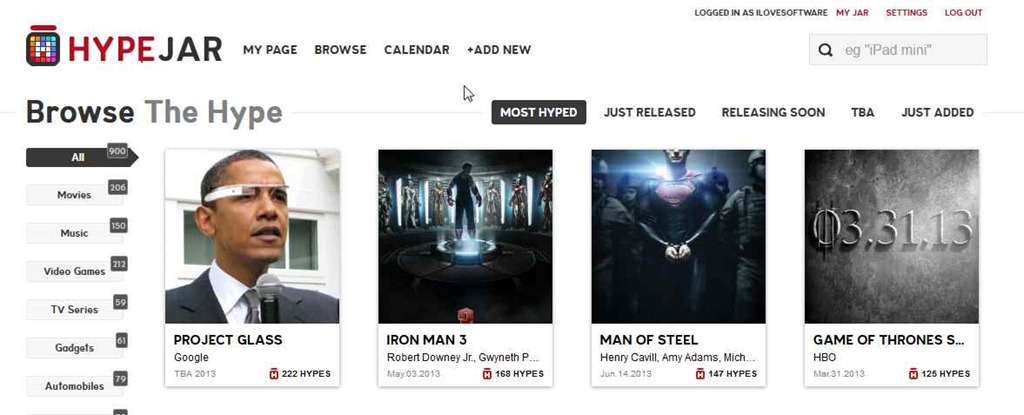
Task: Open Settings from the top bar
Action: (x=906, y=12)
